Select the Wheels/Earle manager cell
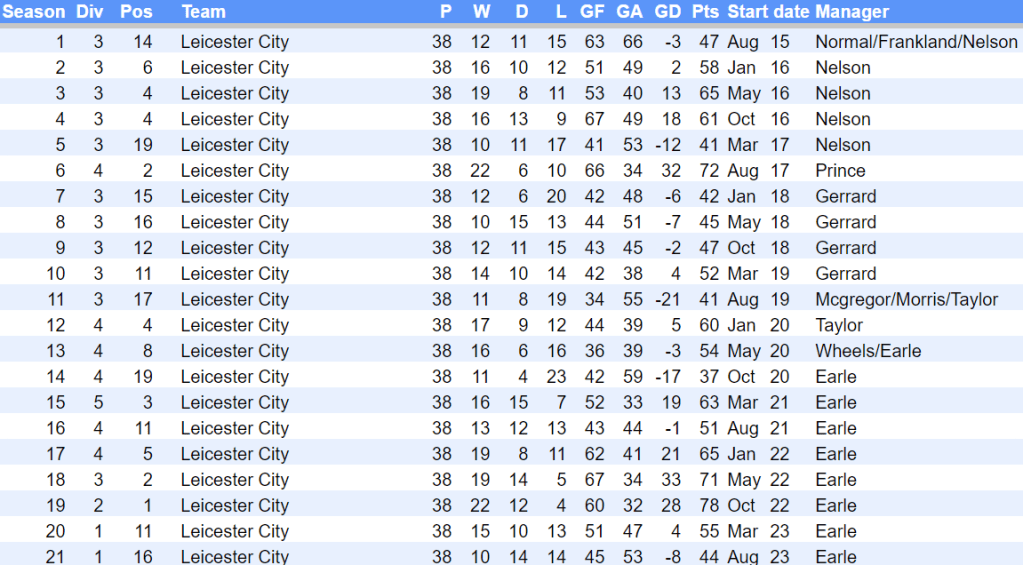Viewport: 1023px width, 565px height. tap(868, 351)
